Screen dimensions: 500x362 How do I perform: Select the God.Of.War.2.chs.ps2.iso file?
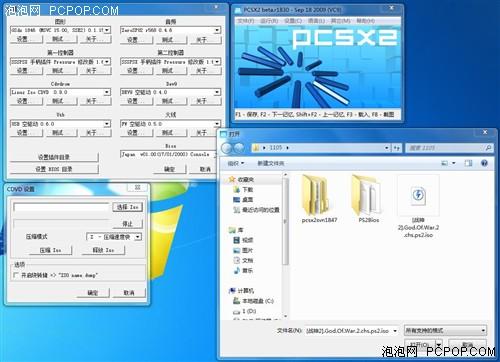(x=418, y=207)
